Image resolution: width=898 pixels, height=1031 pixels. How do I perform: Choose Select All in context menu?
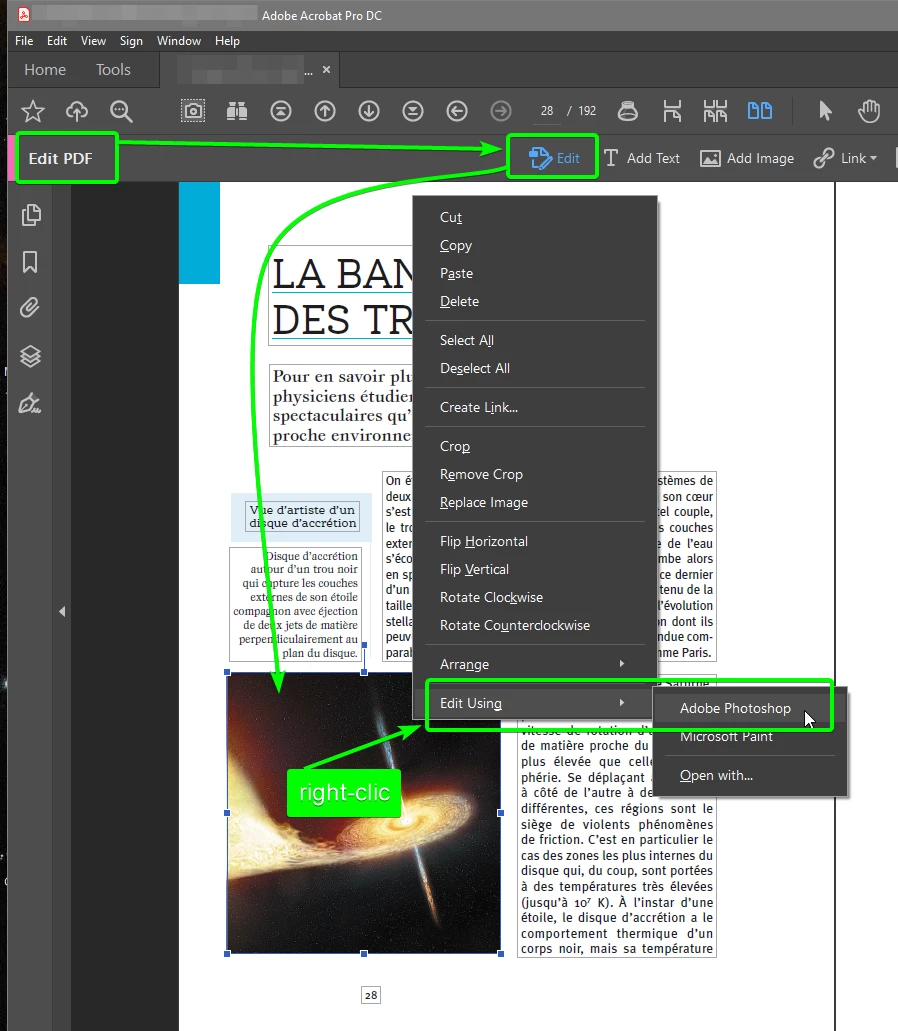535,340
